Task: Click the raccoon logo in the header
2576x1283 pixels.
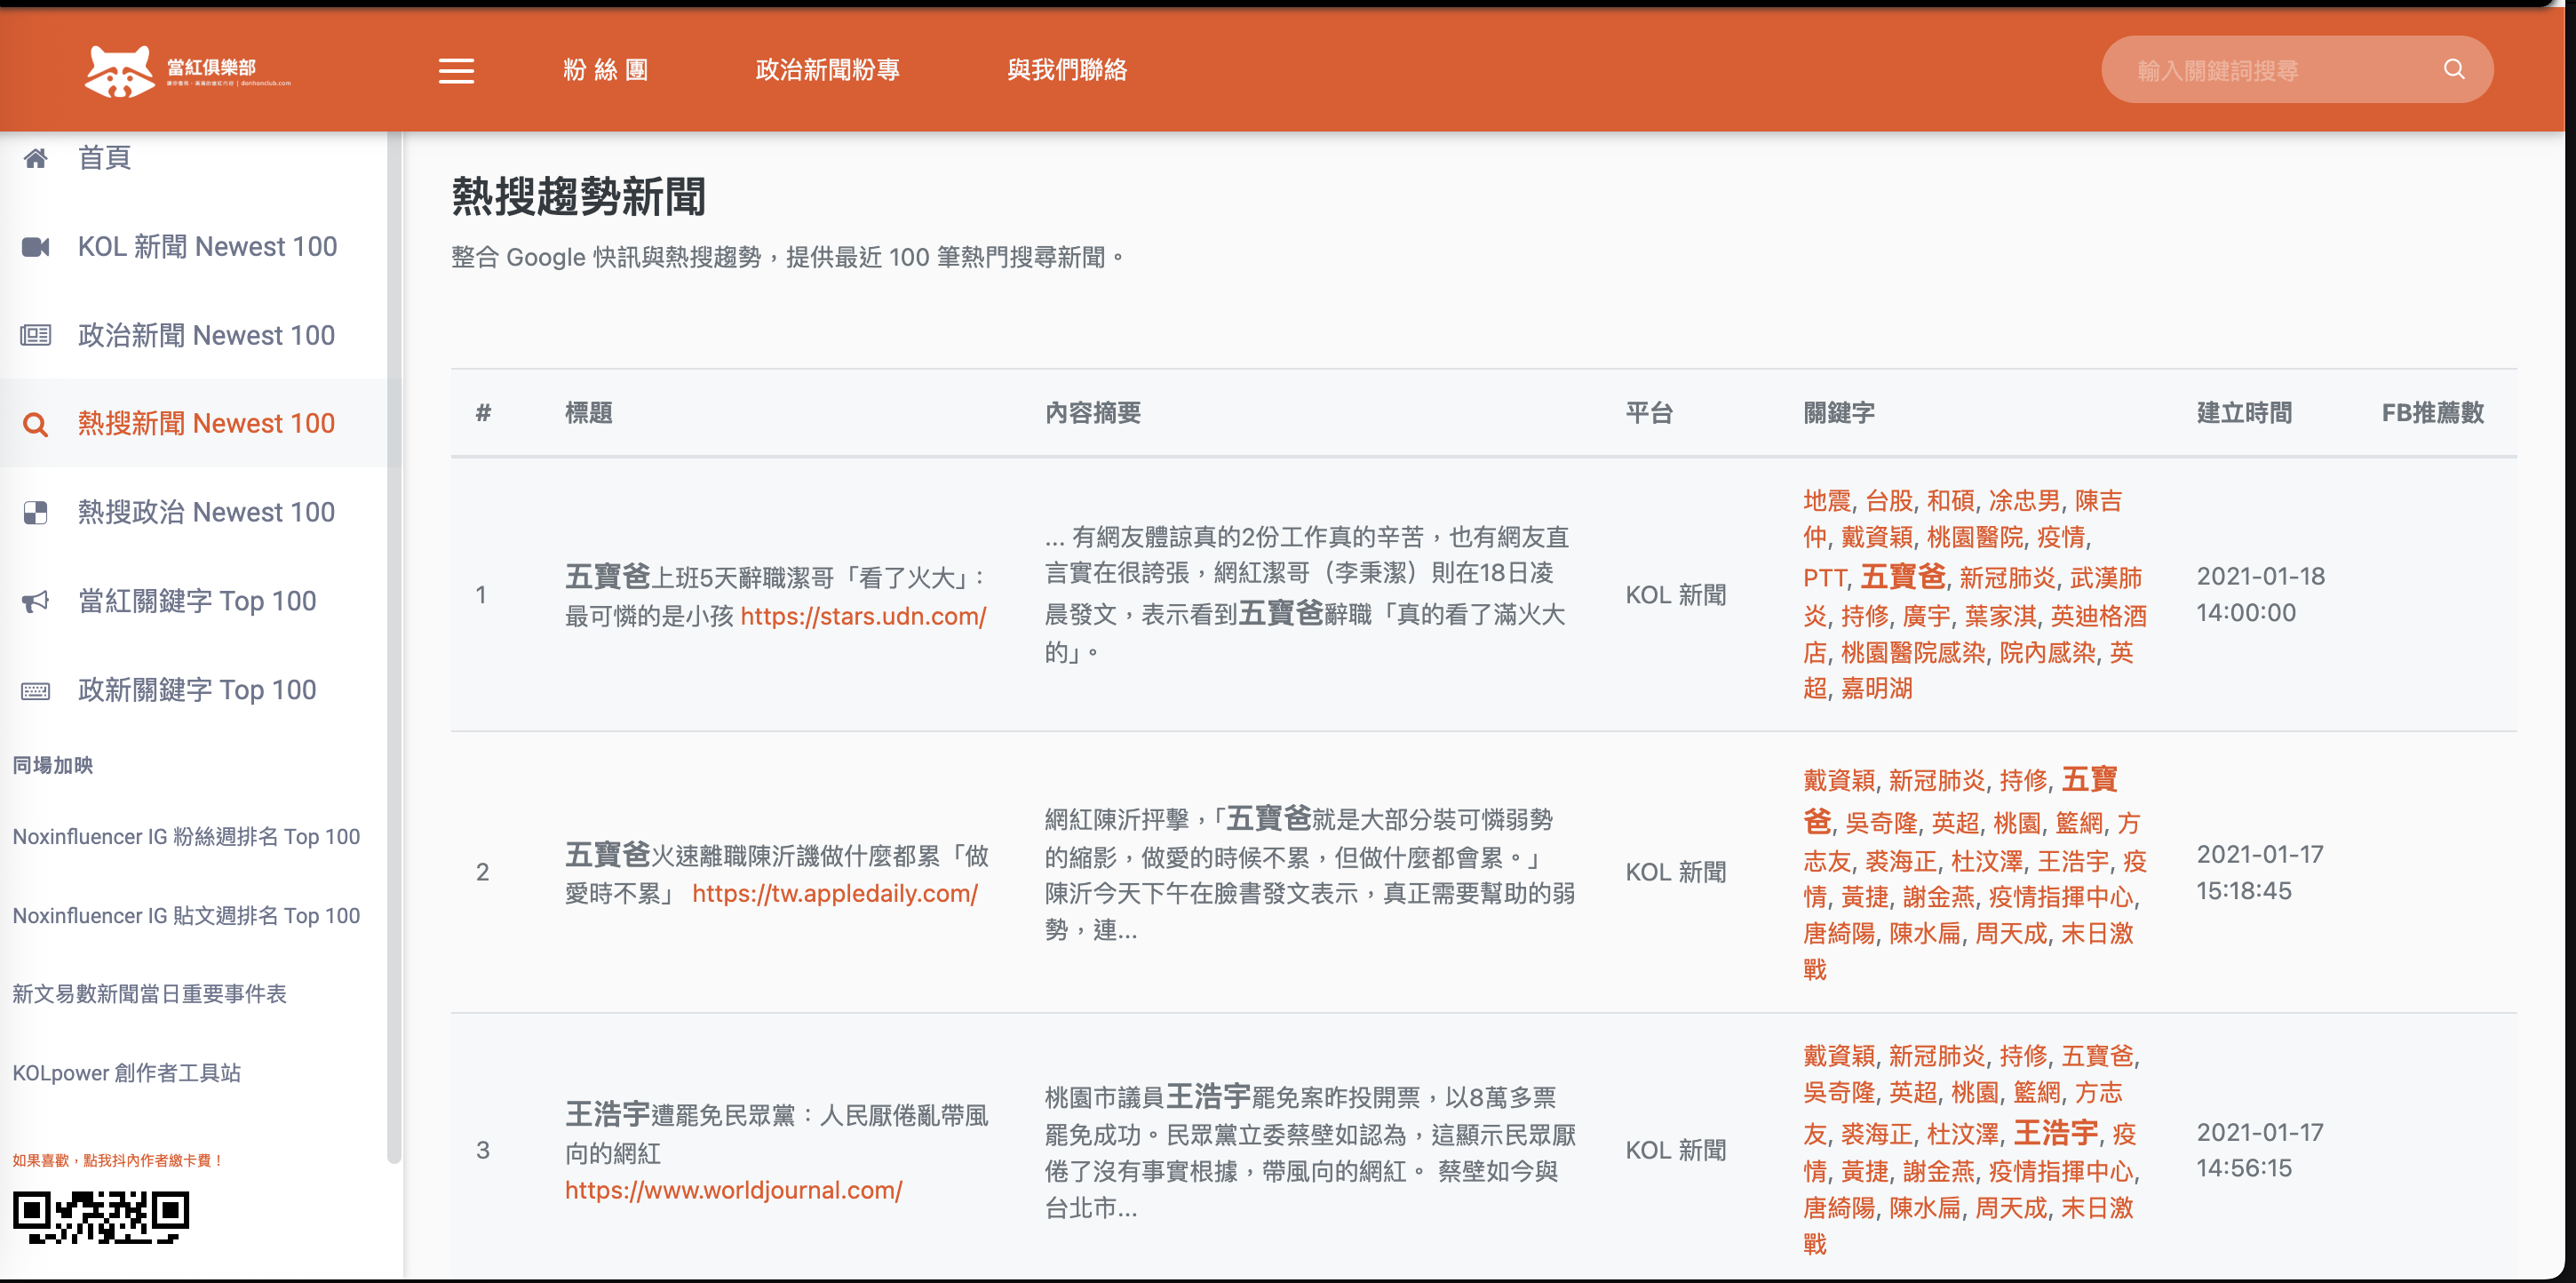Action: coord(120,70)
